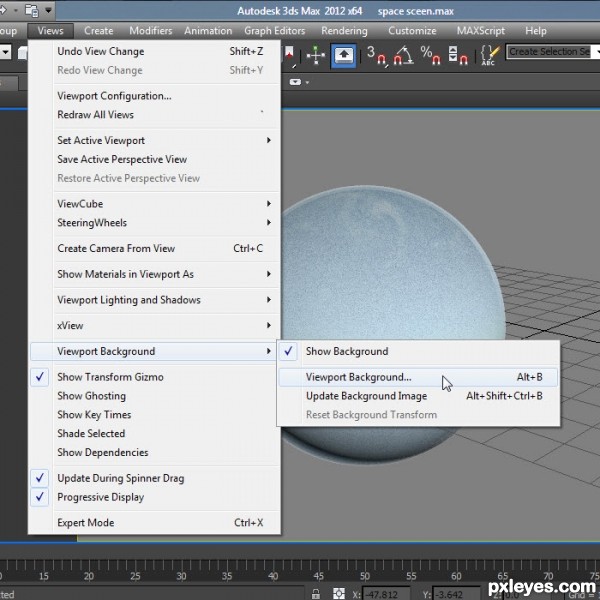This screenshot has height=600, width=600.
Task: Toggle the Show Transform Gizmo option
Action: [x=155, y=377]
